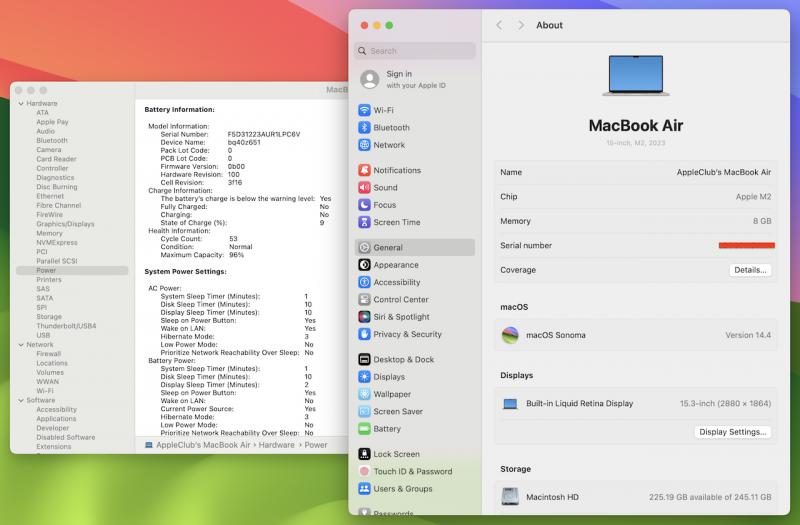Open Wallpaper icon in sidebar
Screen dimensions: 800x525
[364, 394]
